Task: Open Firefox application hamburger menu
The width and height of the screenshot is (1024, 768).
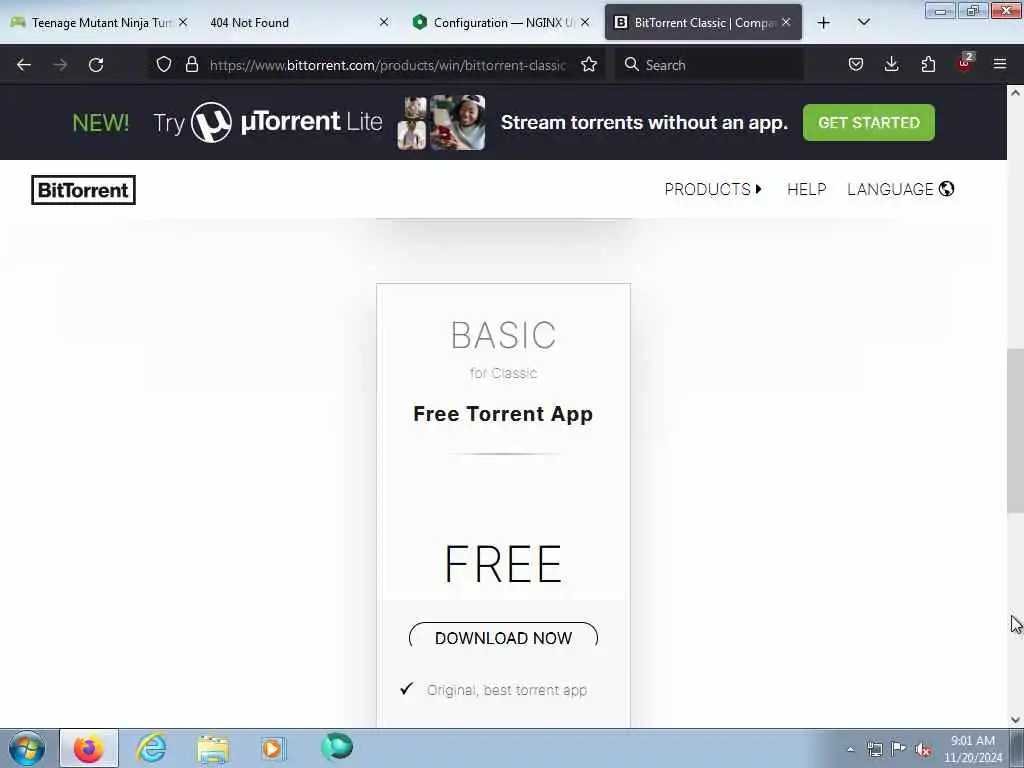Action: tap(1000, 64)
